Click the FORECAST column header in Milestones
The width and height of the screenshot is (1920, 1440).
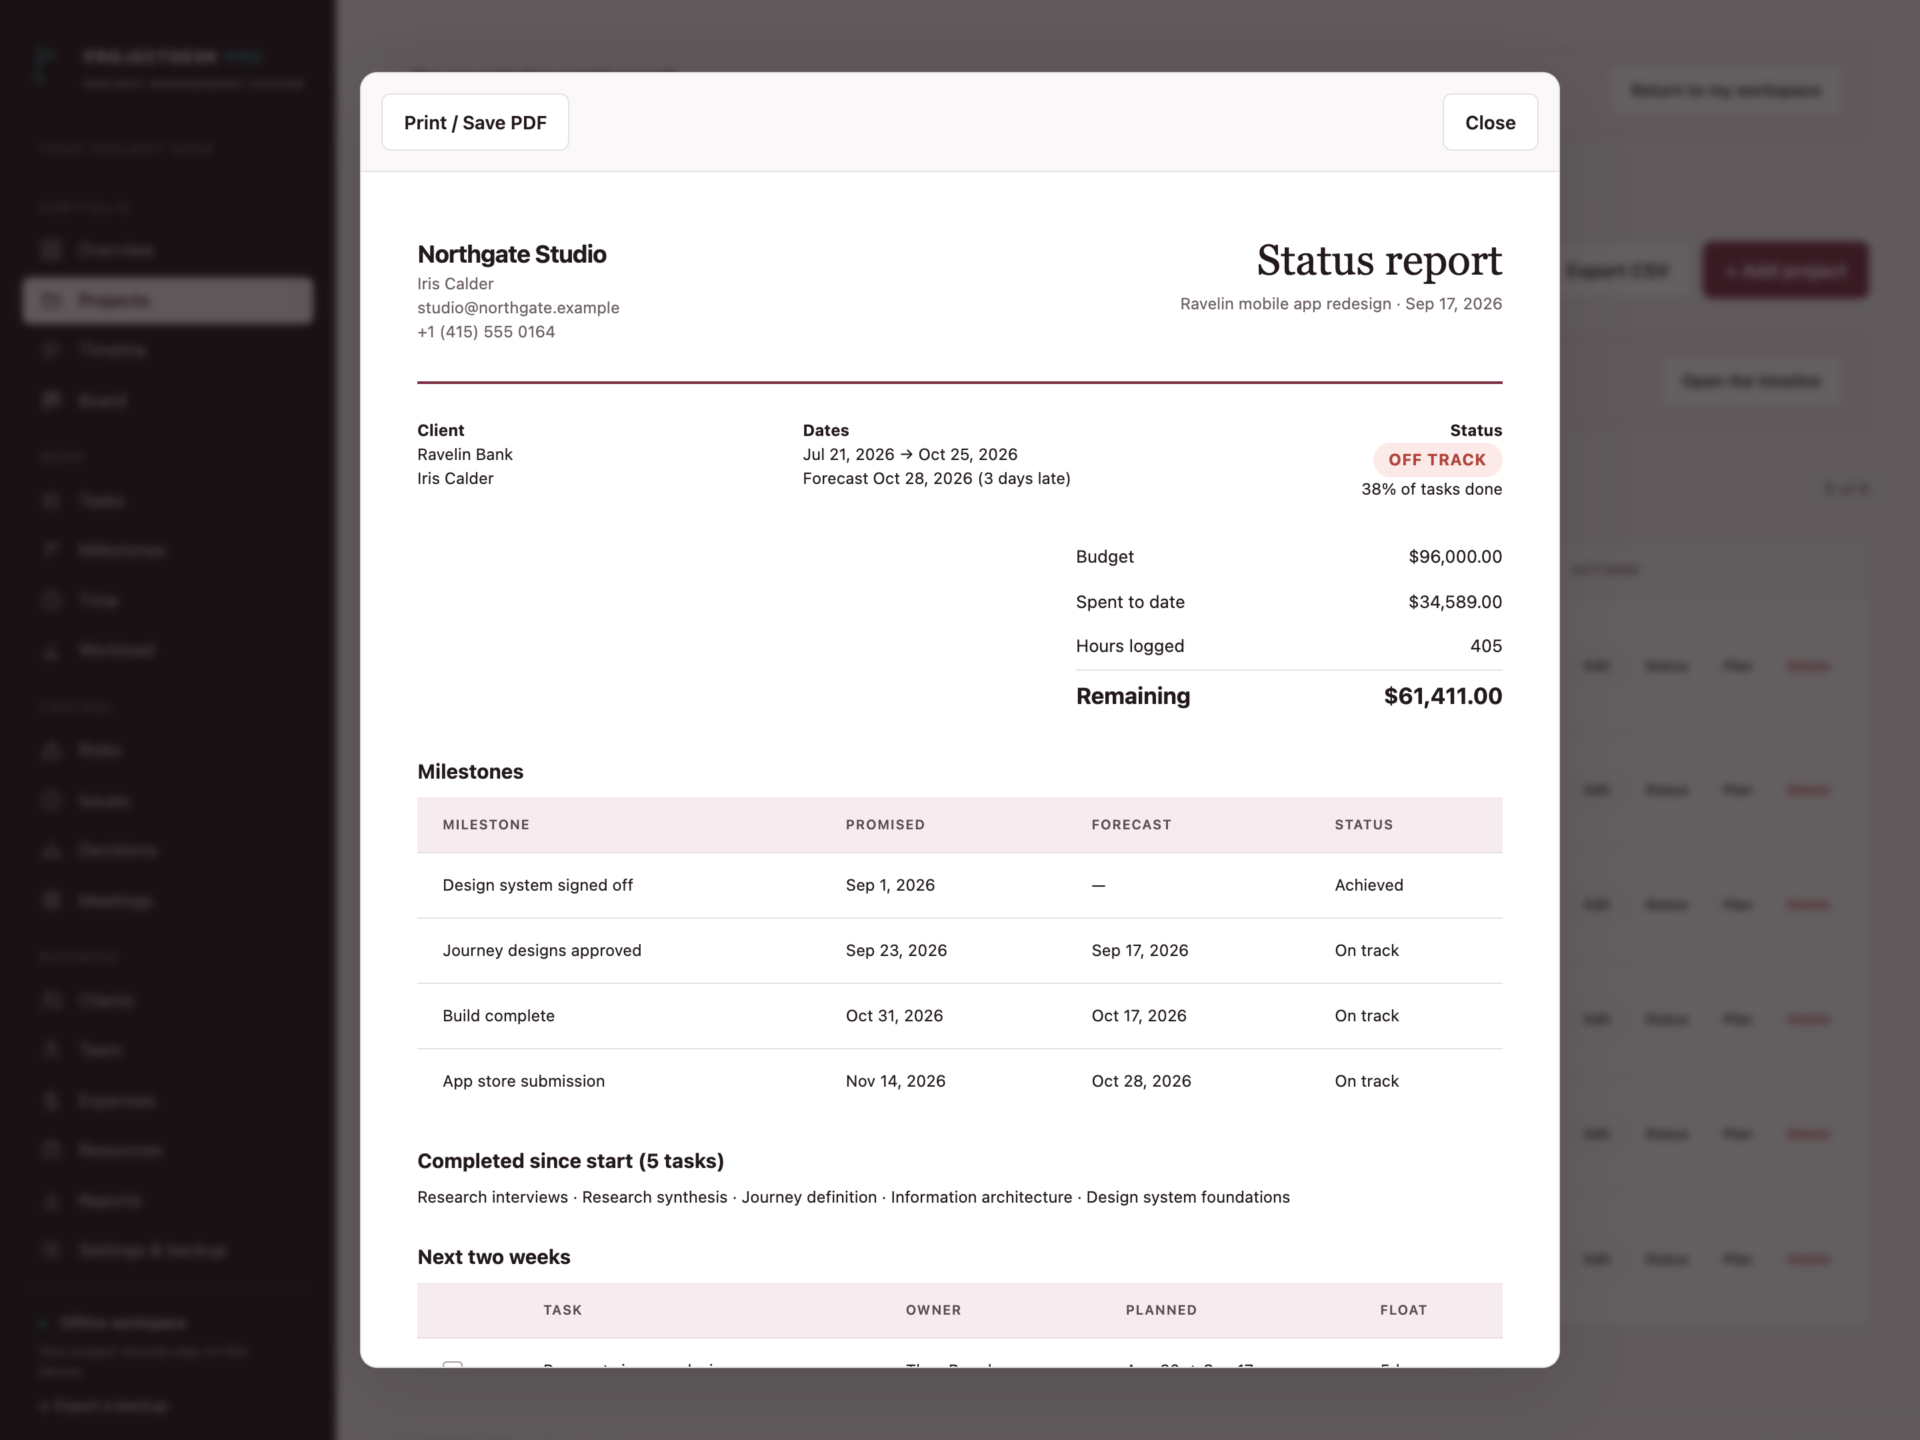(x=1131, y=825)
